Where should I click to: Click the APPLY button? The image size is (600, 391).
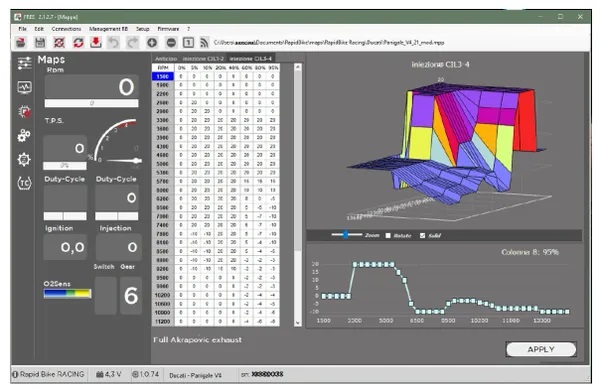click(541, 349)
